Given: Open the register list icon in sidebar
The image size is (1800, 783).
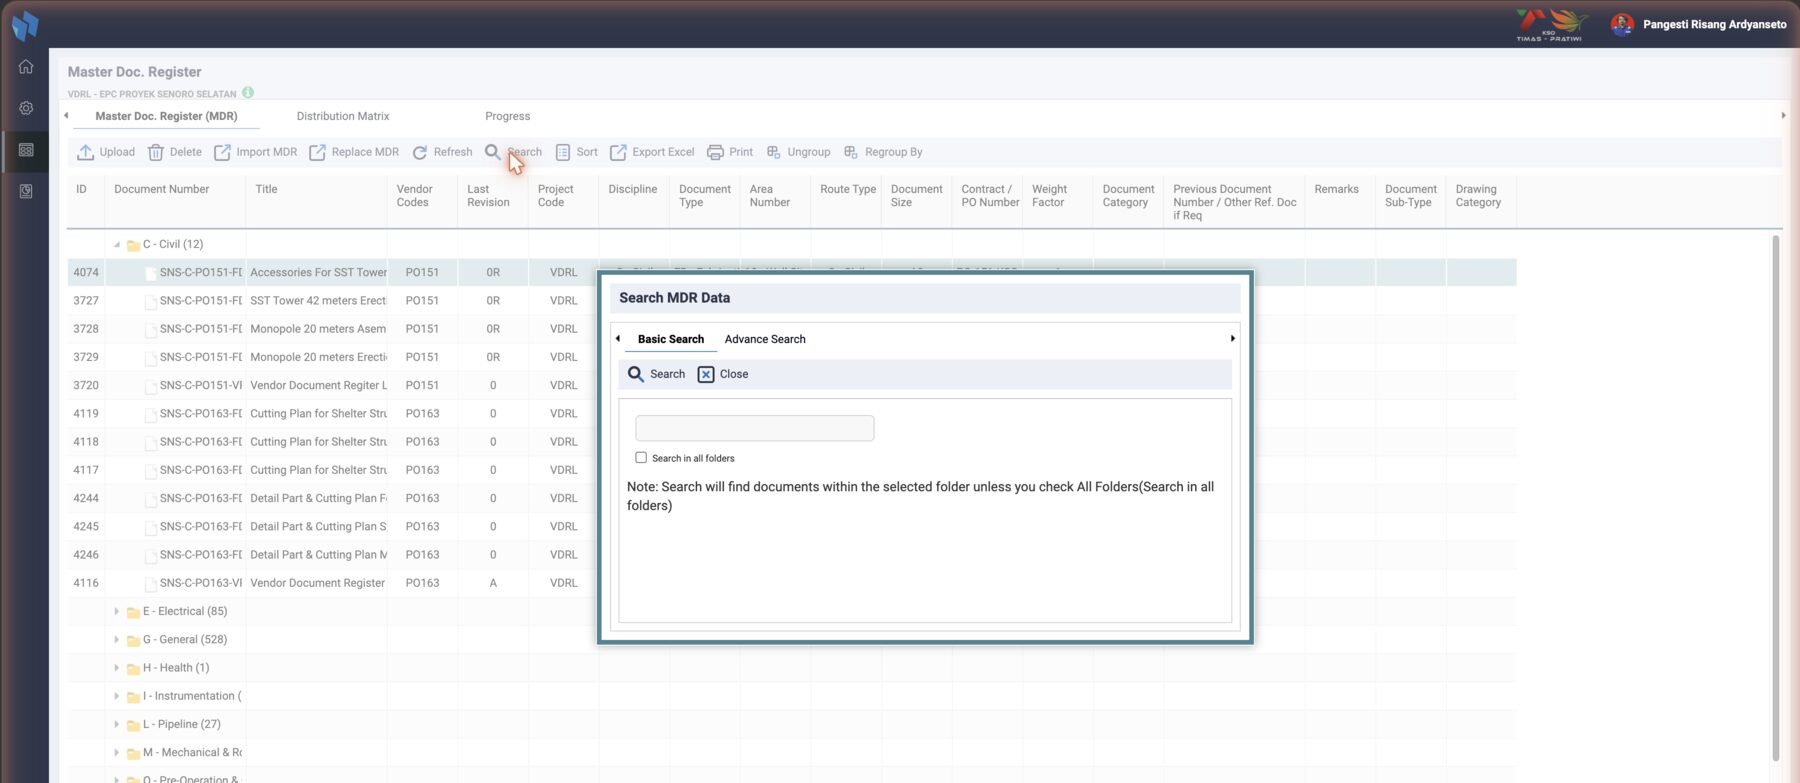Looking at the screenshot, I should coord(26,150).
